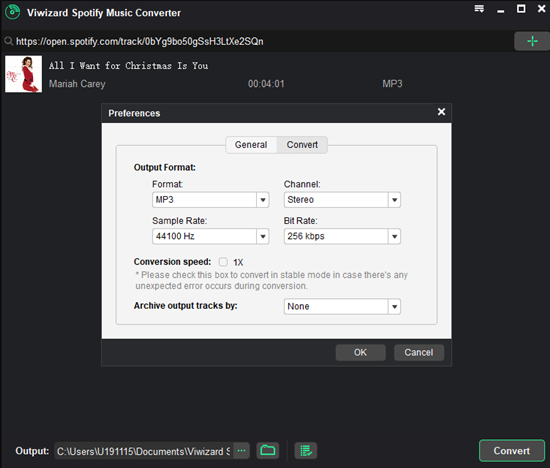Switch to the General tab

click(251, 145)
